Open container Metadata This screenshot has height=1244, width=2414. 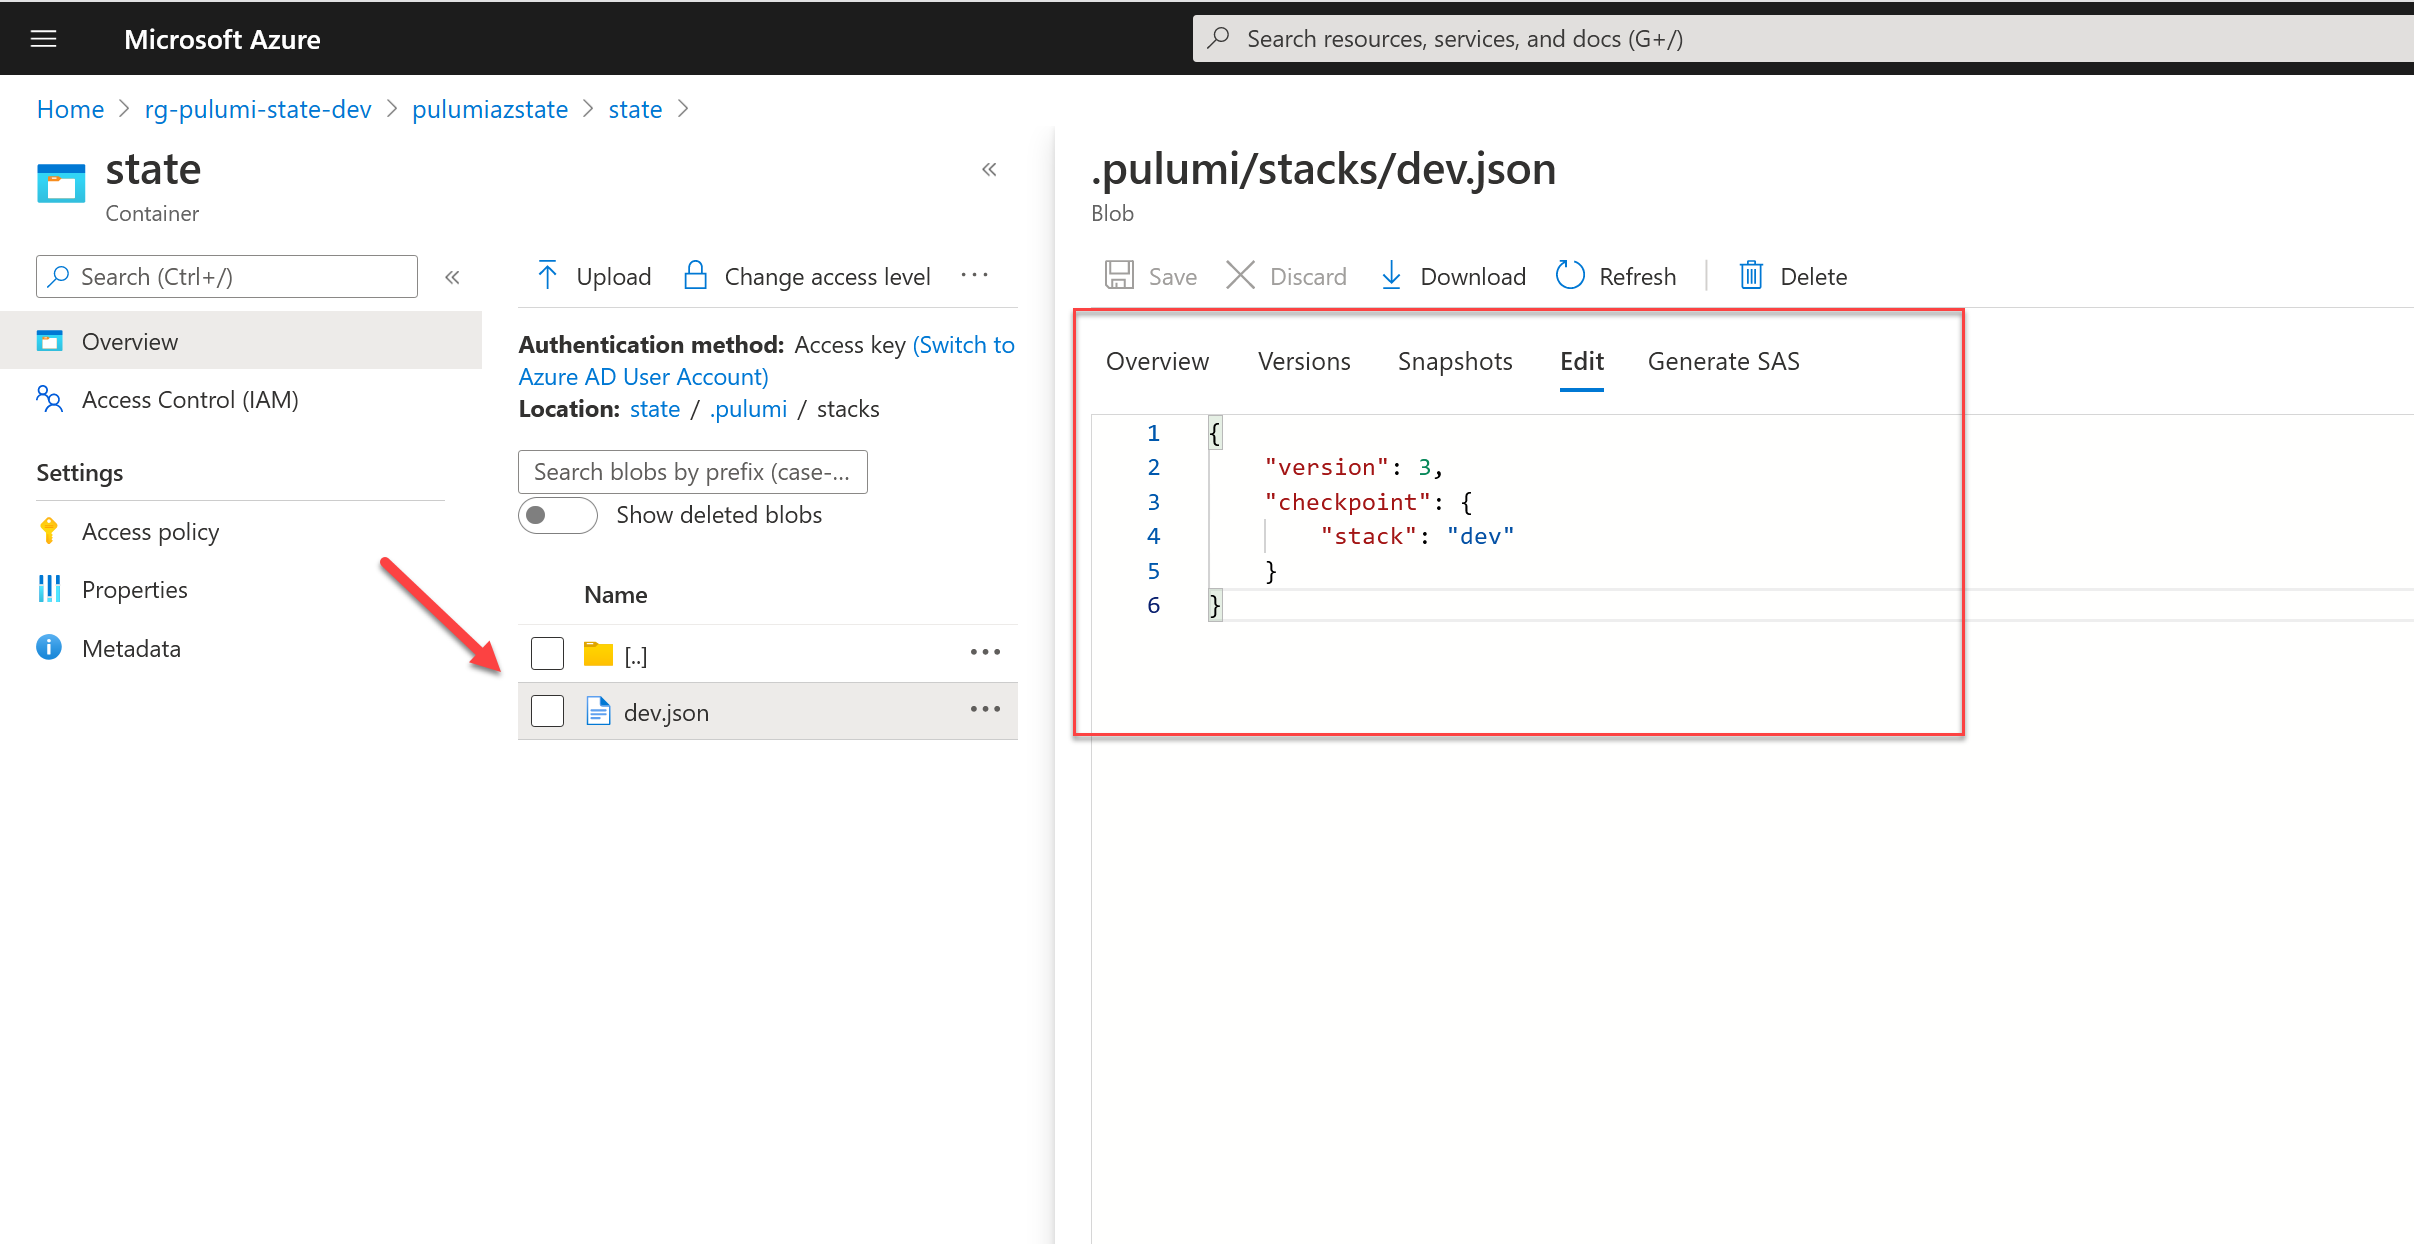(x=131, y=649)
